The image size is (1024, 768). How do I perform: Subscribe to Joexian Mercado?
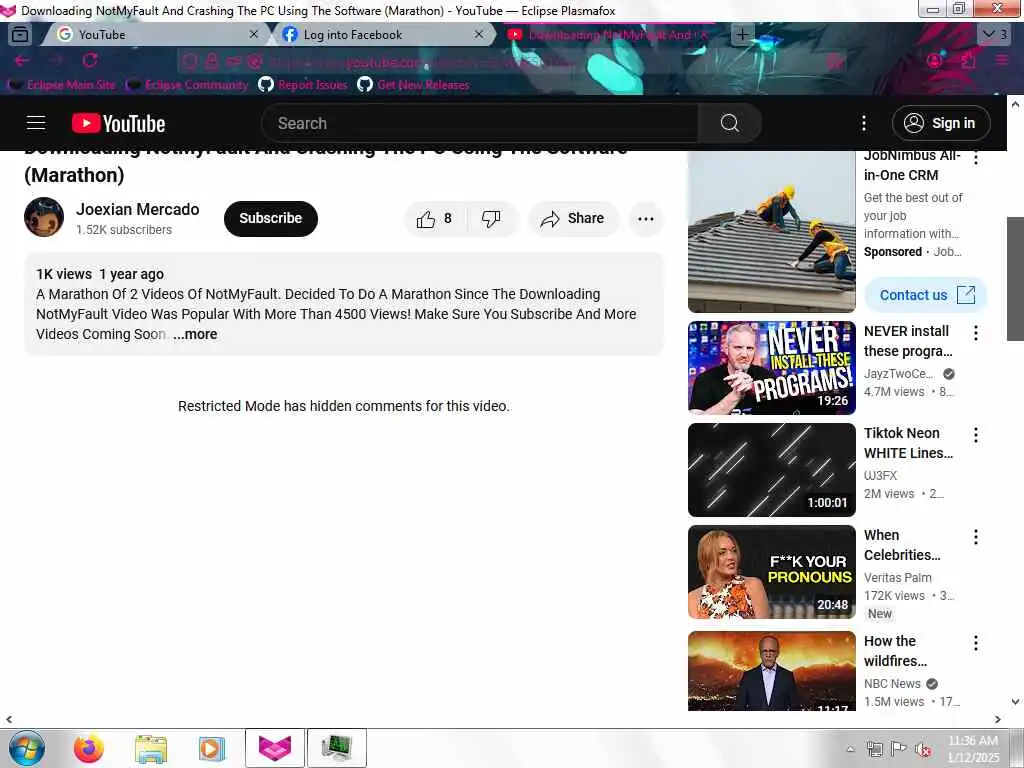click(x=270, y=218)
